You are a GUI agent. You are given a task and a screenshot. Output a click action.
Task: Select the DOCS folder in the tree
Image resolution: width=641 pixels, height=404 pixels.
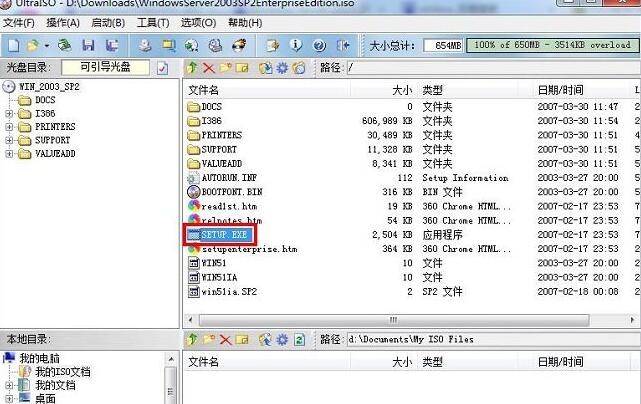(x=45, y=100)
